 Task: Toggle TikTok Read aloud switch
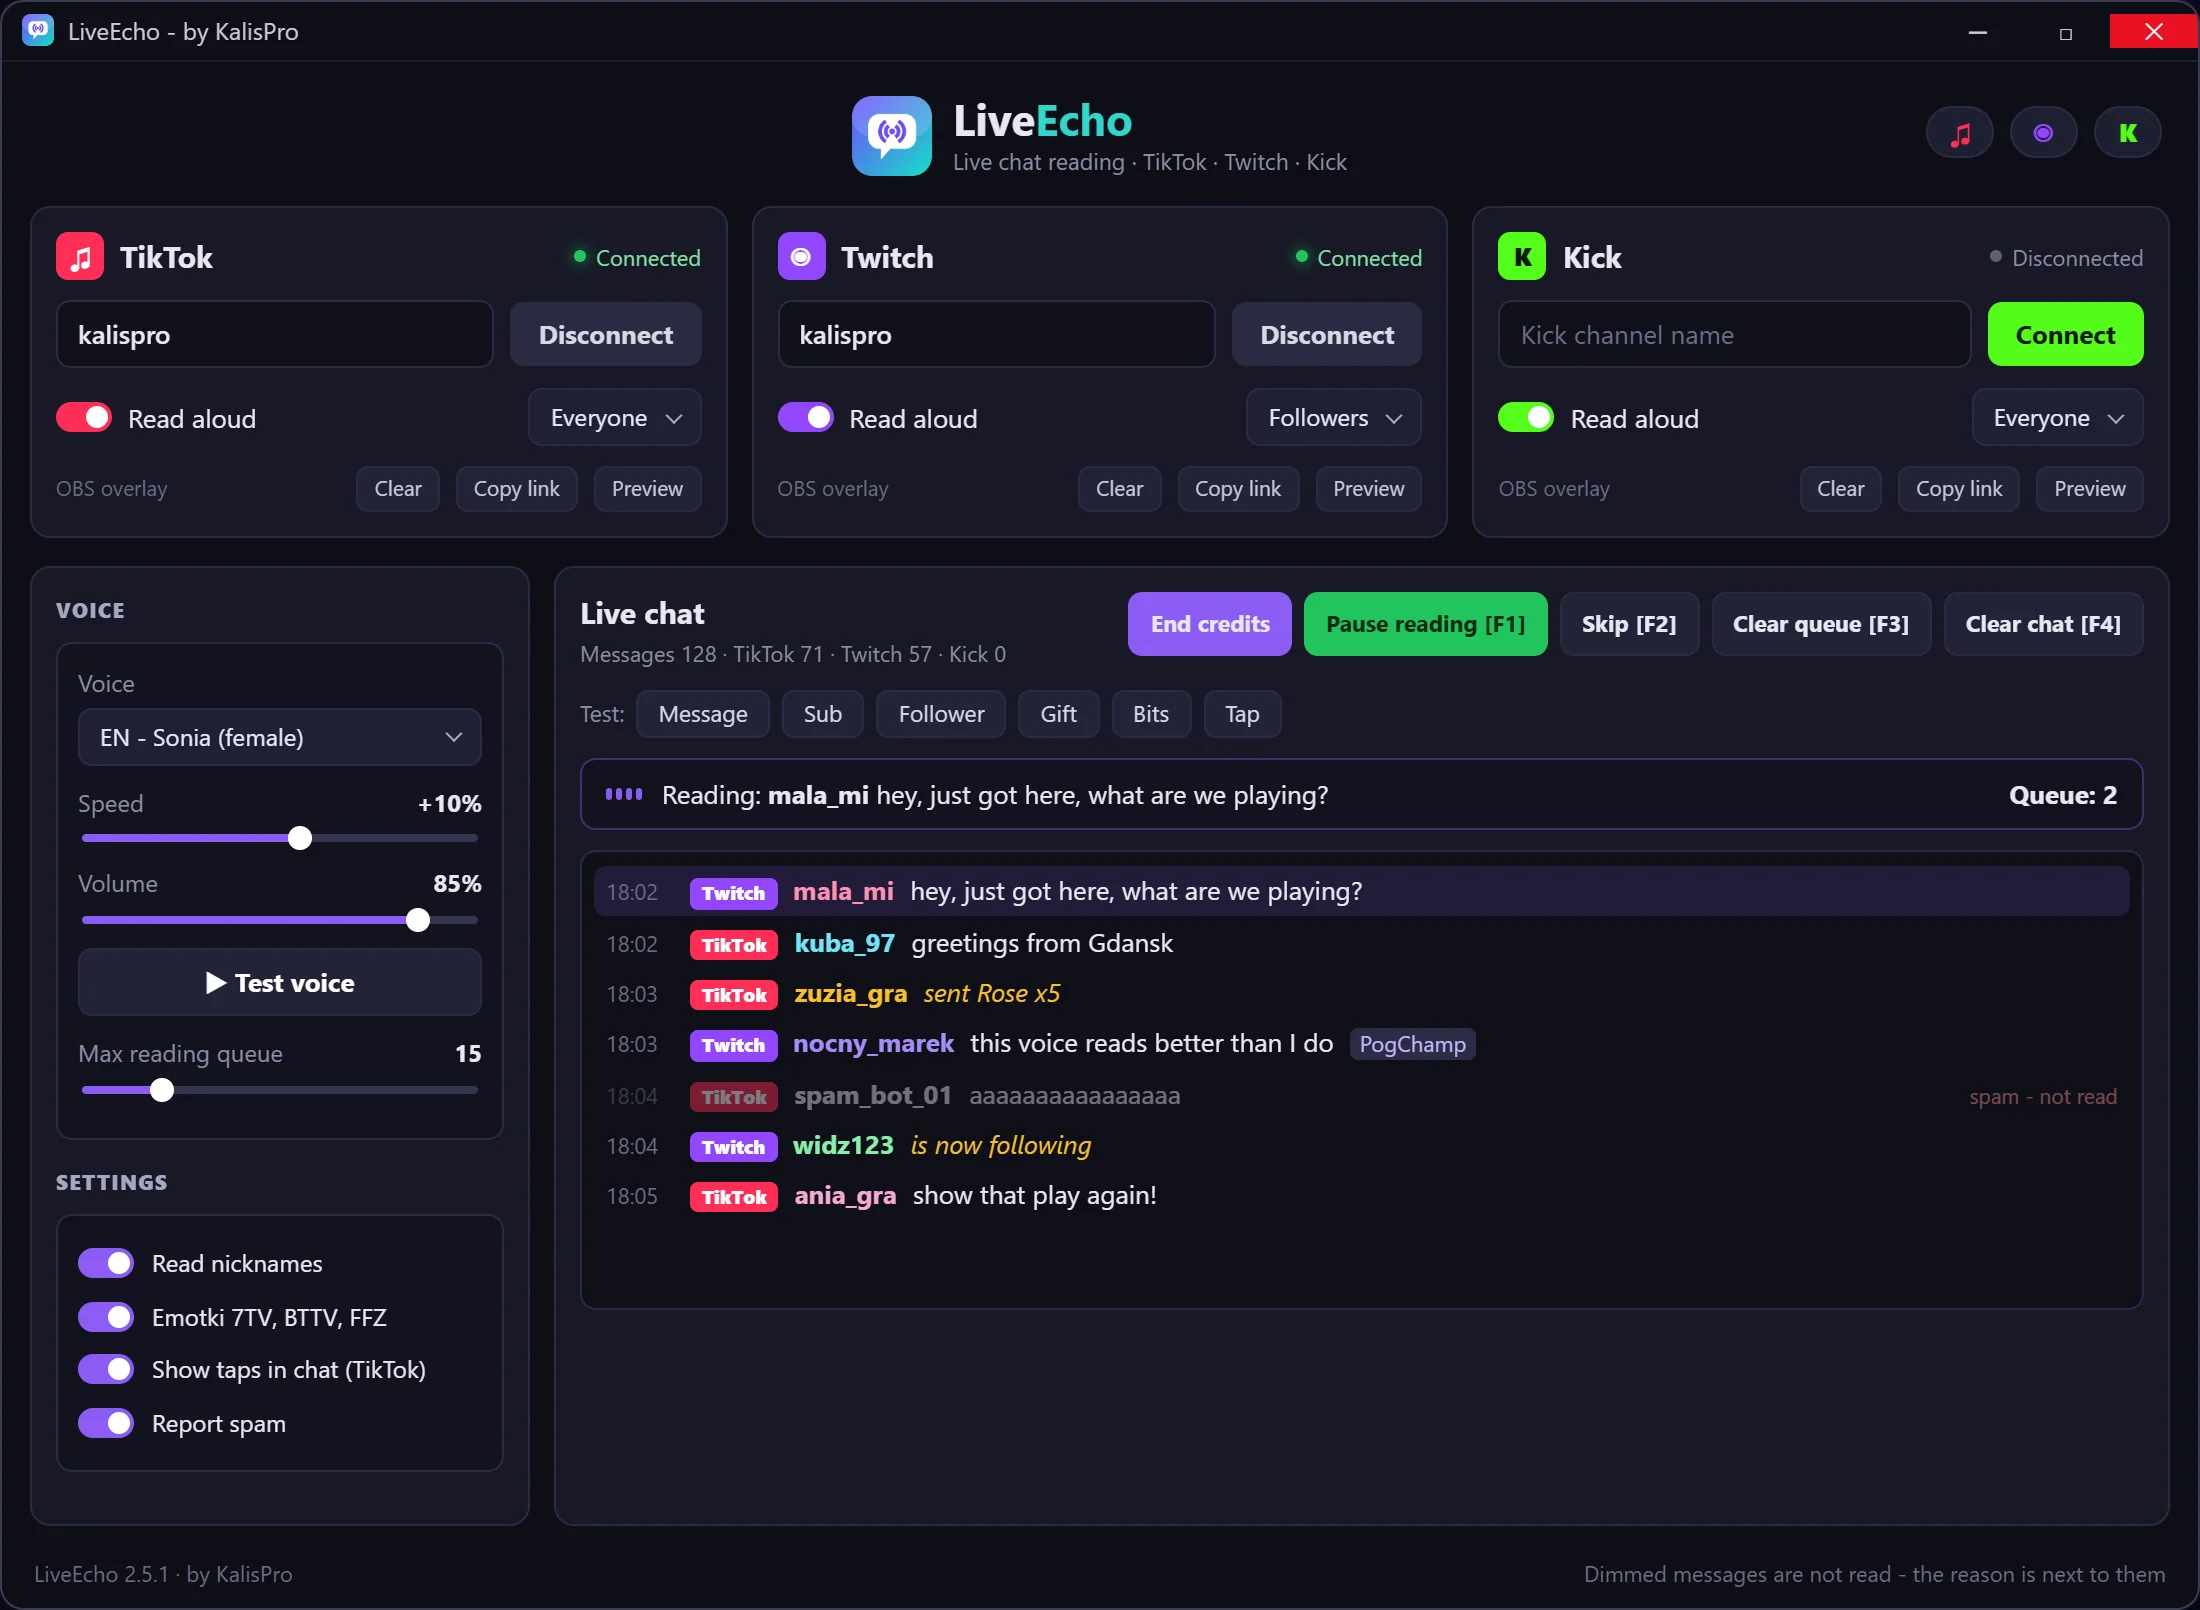click(84, 418)
